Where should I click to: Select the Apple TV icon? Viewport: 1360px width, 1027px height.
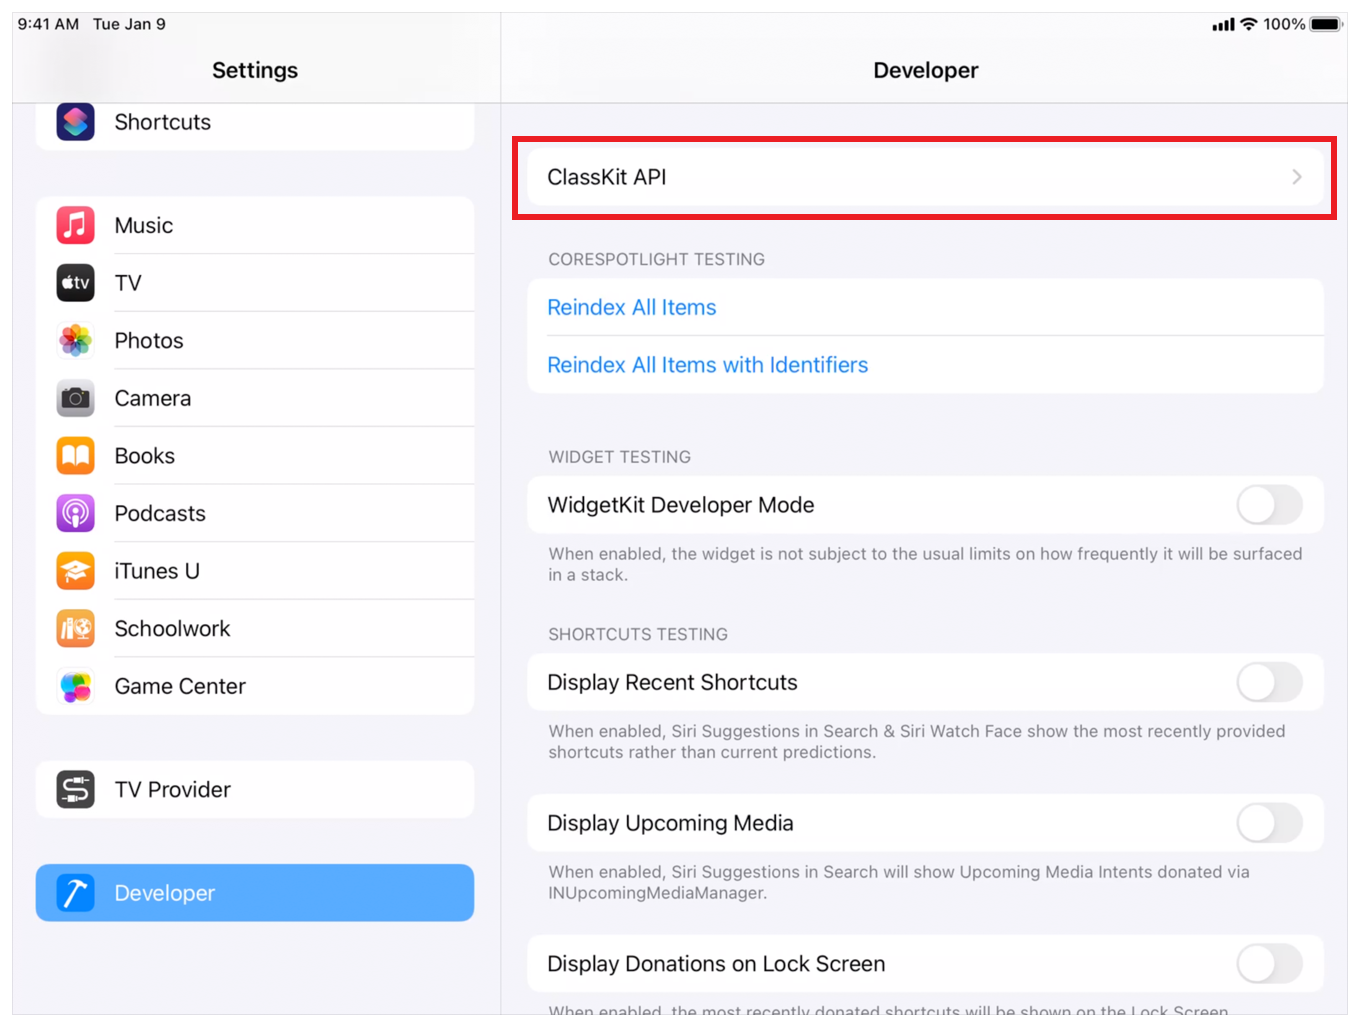click(x=76, y=283)
